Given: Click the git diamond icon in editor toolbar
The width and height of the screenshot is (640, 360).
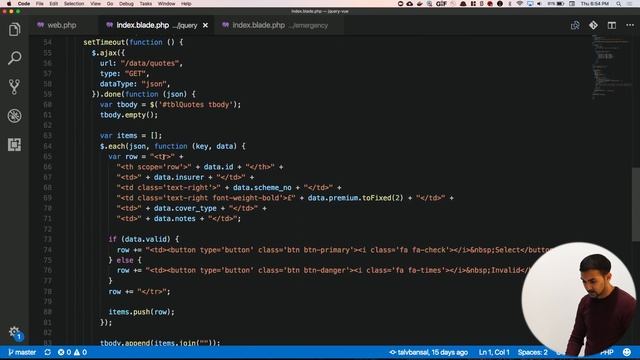Looking at the screenshot, I should 593,25.
